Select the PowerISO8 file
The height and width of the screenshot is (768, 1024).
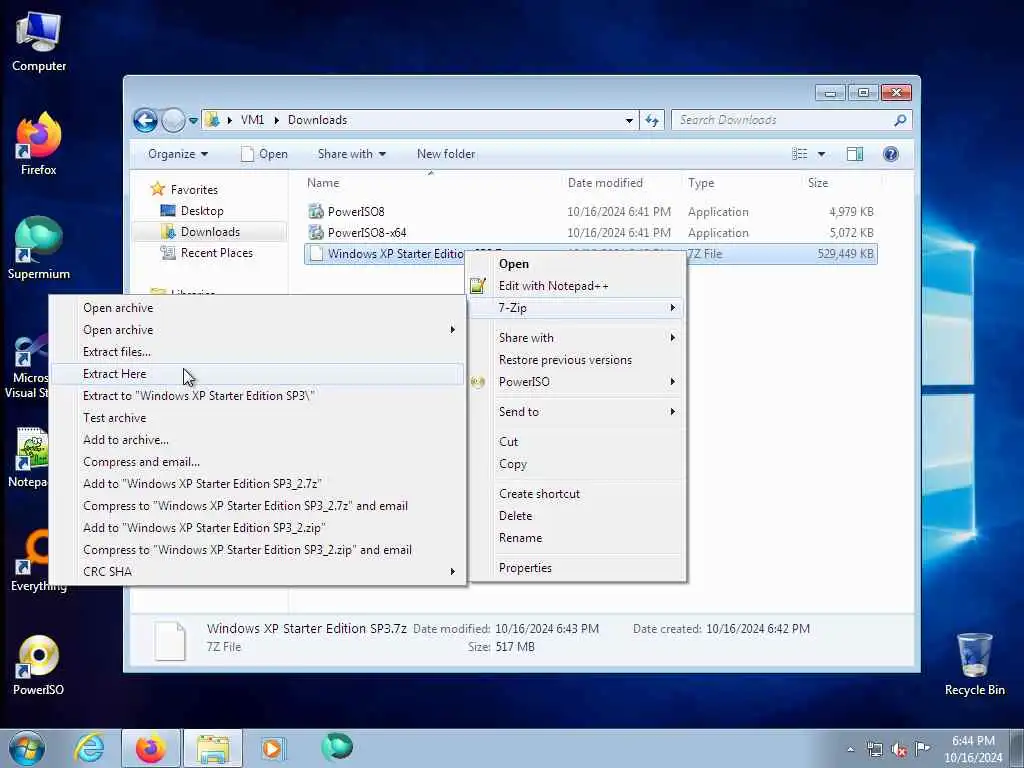(x=590, y=212)
